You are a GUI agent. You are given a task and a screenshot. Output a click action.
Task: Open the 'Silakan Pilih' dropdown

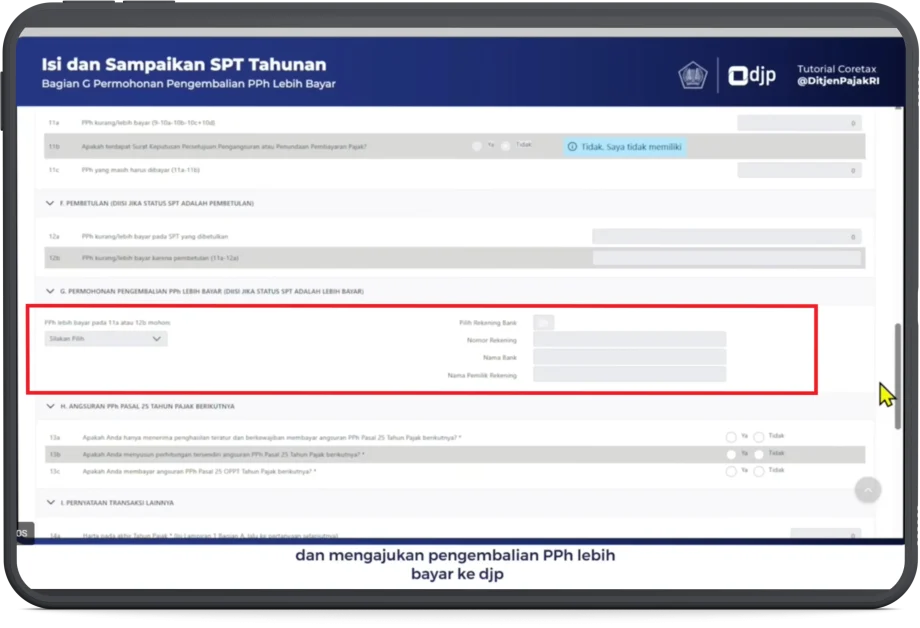[x=105, y=339]
